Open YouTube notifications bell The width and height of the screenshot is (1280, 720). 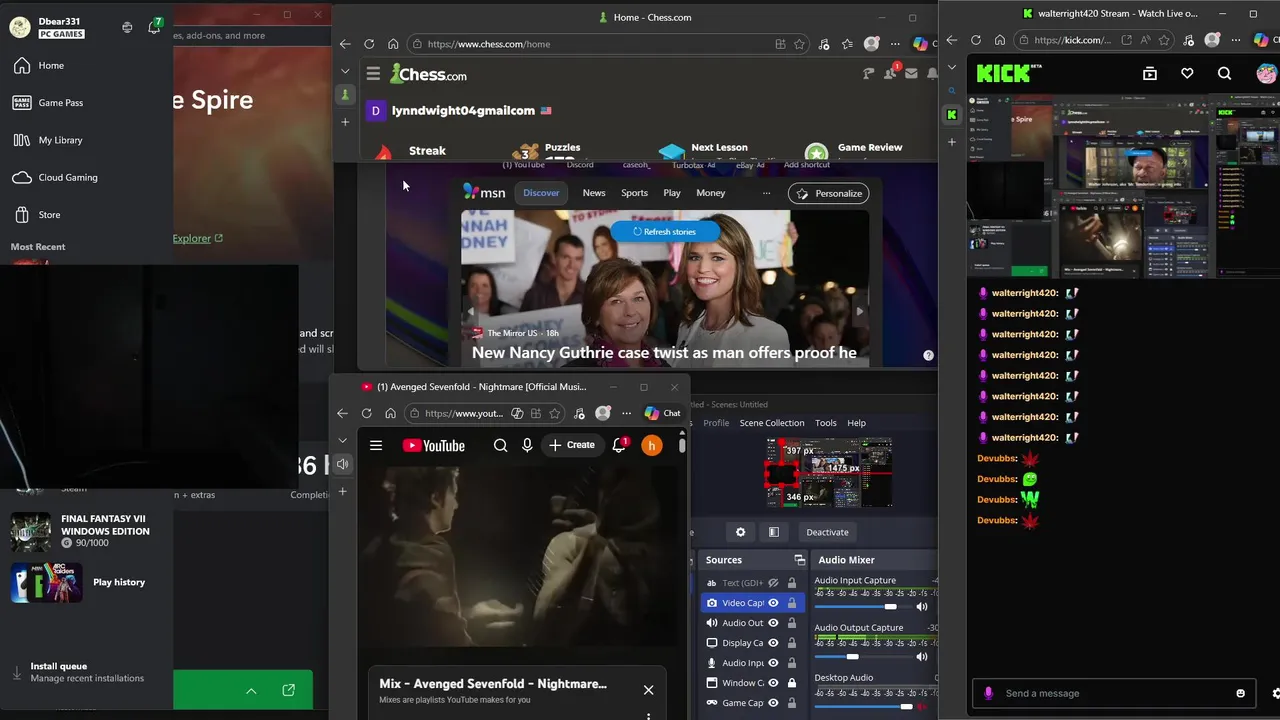[619, 446]
